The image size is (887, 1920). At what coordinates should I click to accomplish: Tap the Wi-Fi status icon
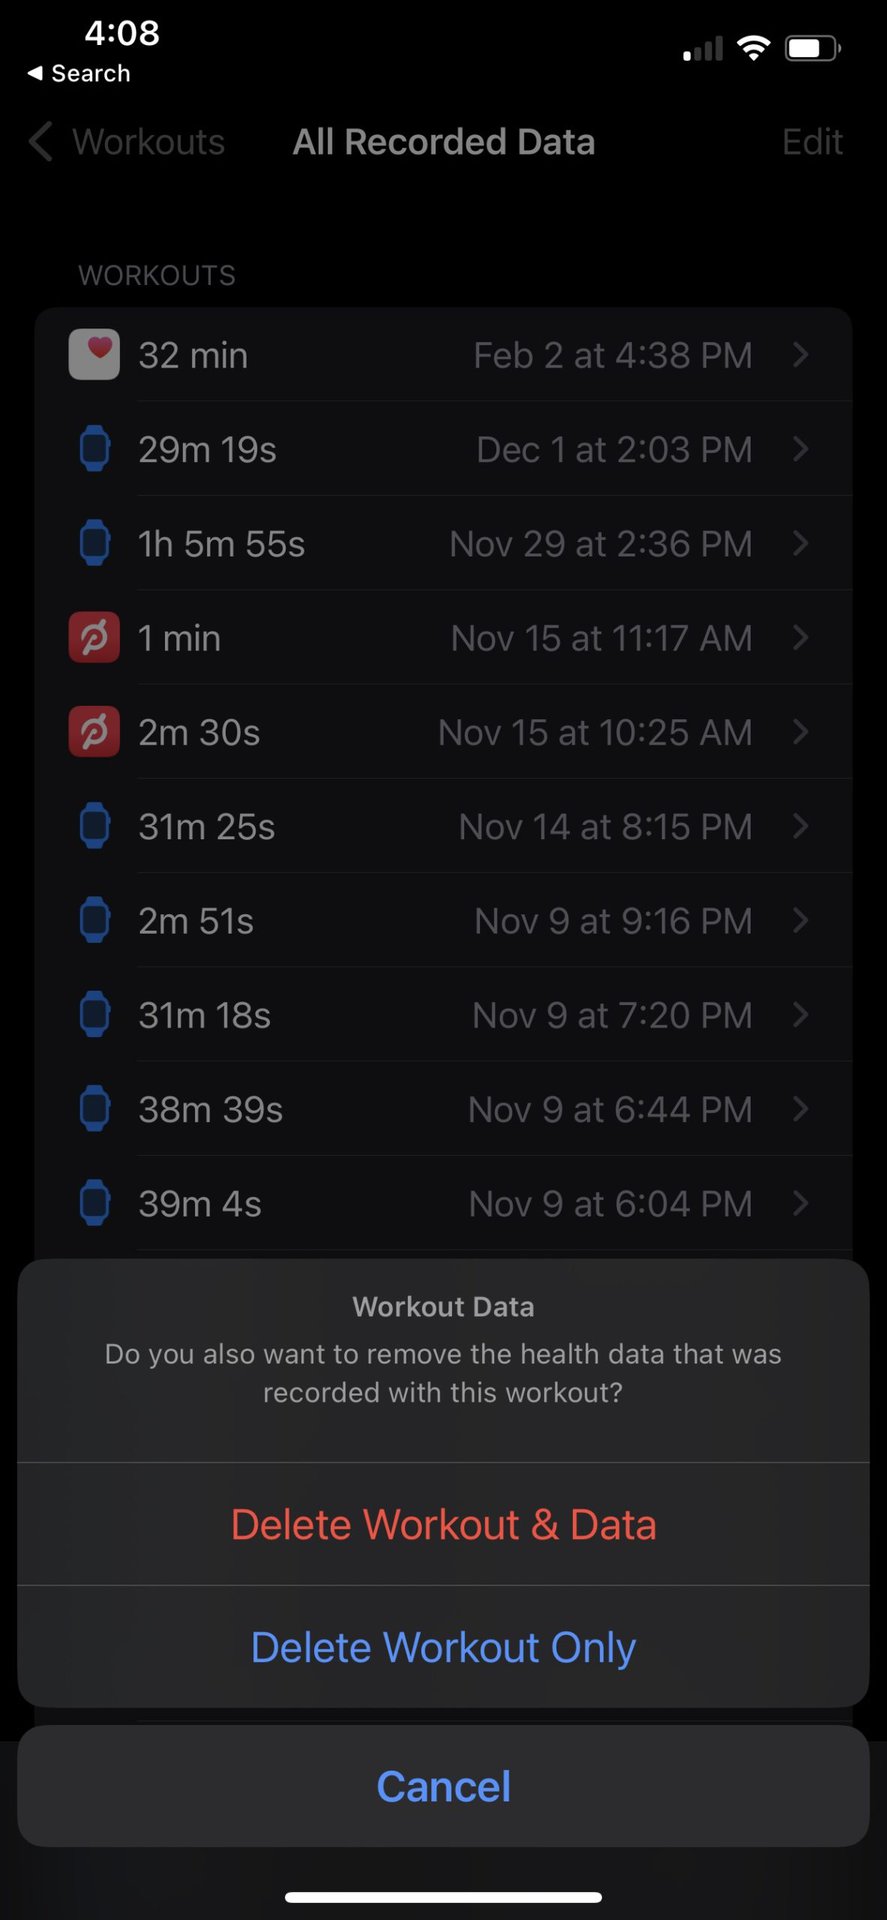pos(753,48)
